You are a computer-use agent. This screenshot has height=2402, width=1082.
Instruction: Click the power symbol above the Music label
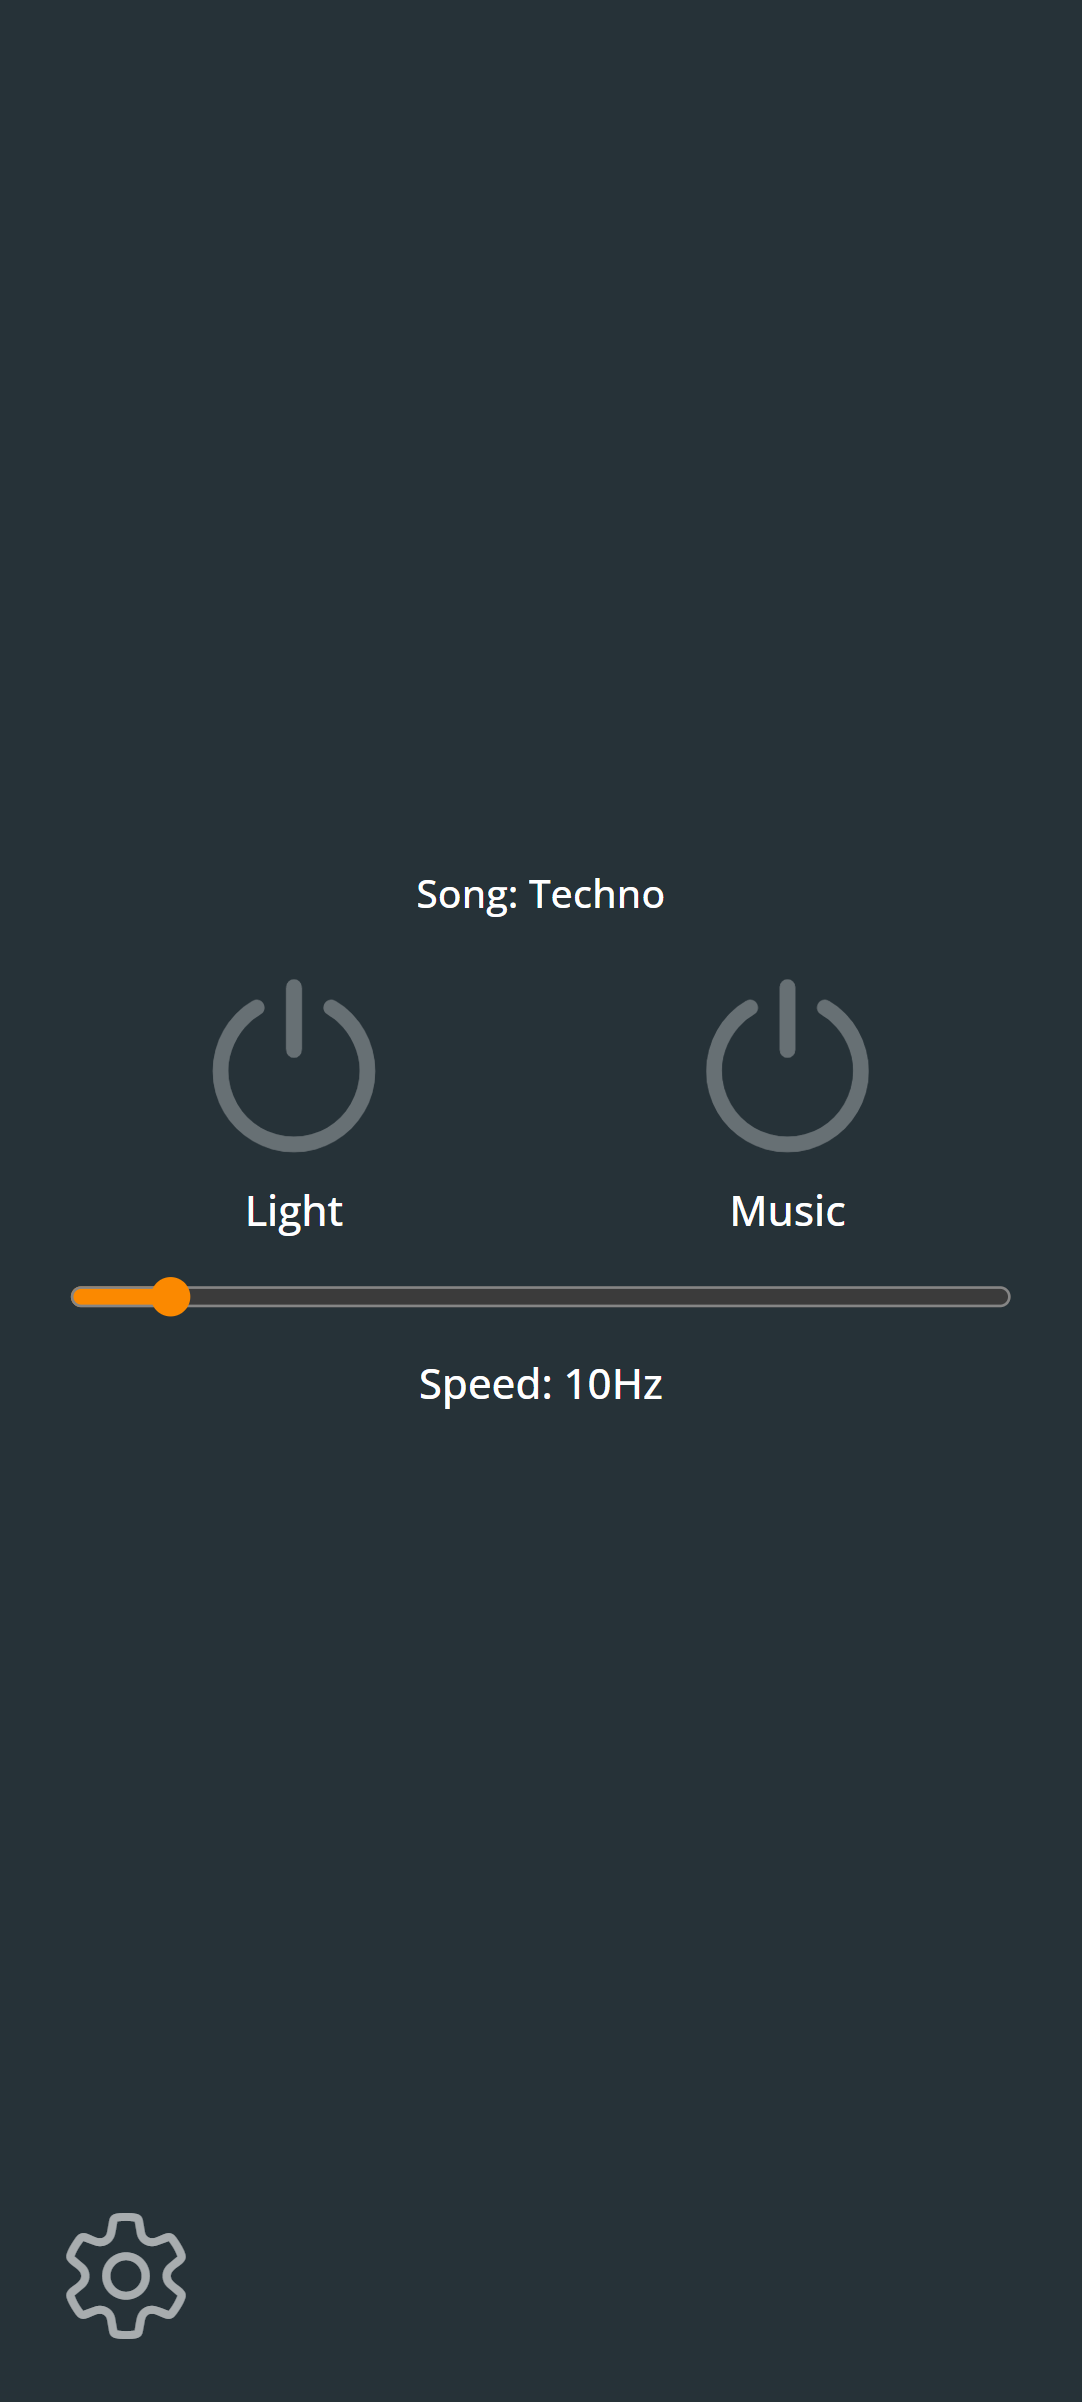coord(786,1070)
